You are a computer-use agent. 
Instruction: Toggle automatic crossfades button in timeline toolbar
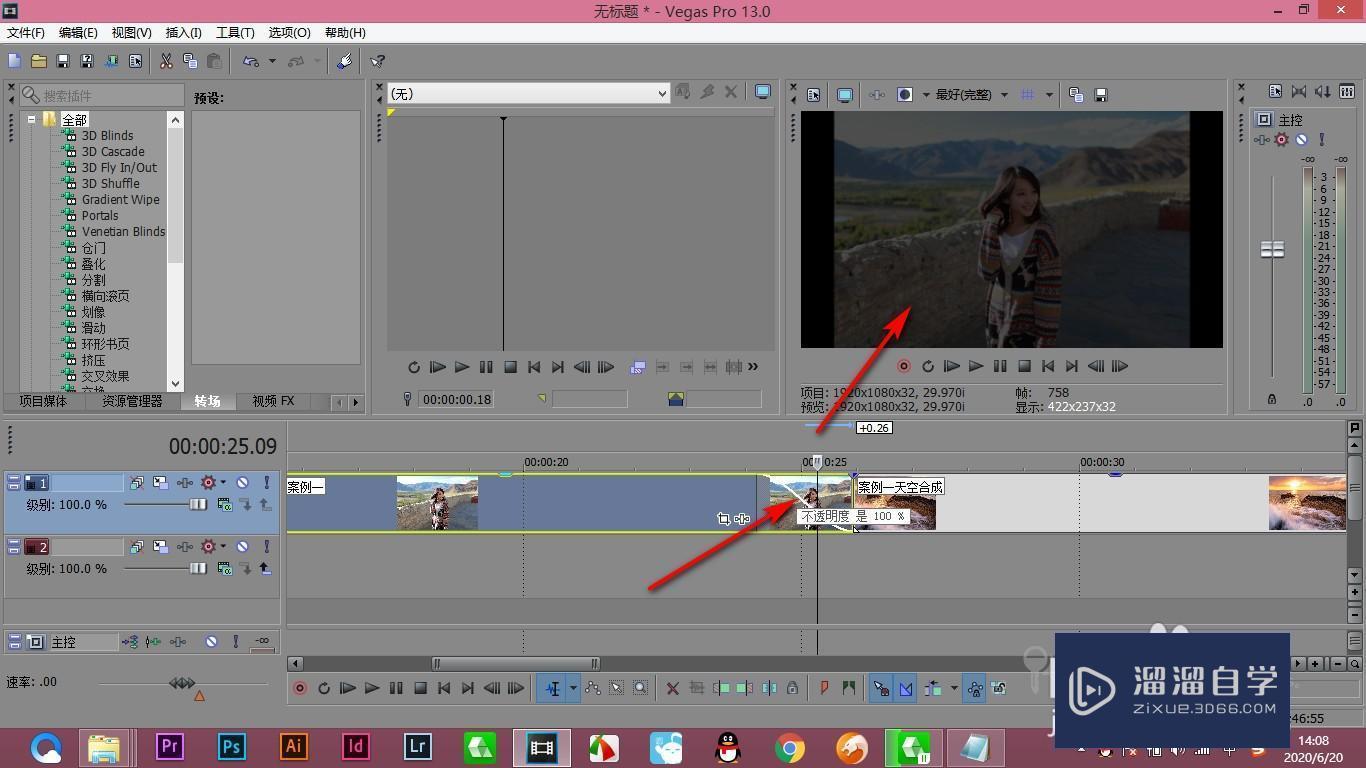click(x=905, y=688)
